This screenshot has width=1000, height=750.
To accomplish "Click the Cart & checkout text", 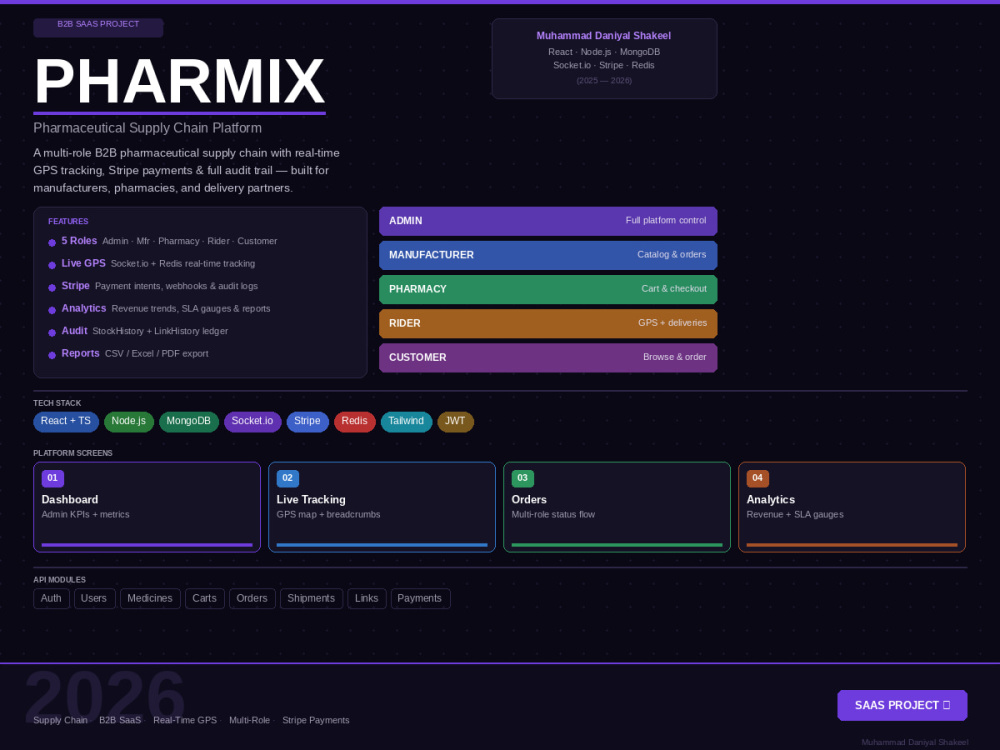I will [x=674, y=289].
